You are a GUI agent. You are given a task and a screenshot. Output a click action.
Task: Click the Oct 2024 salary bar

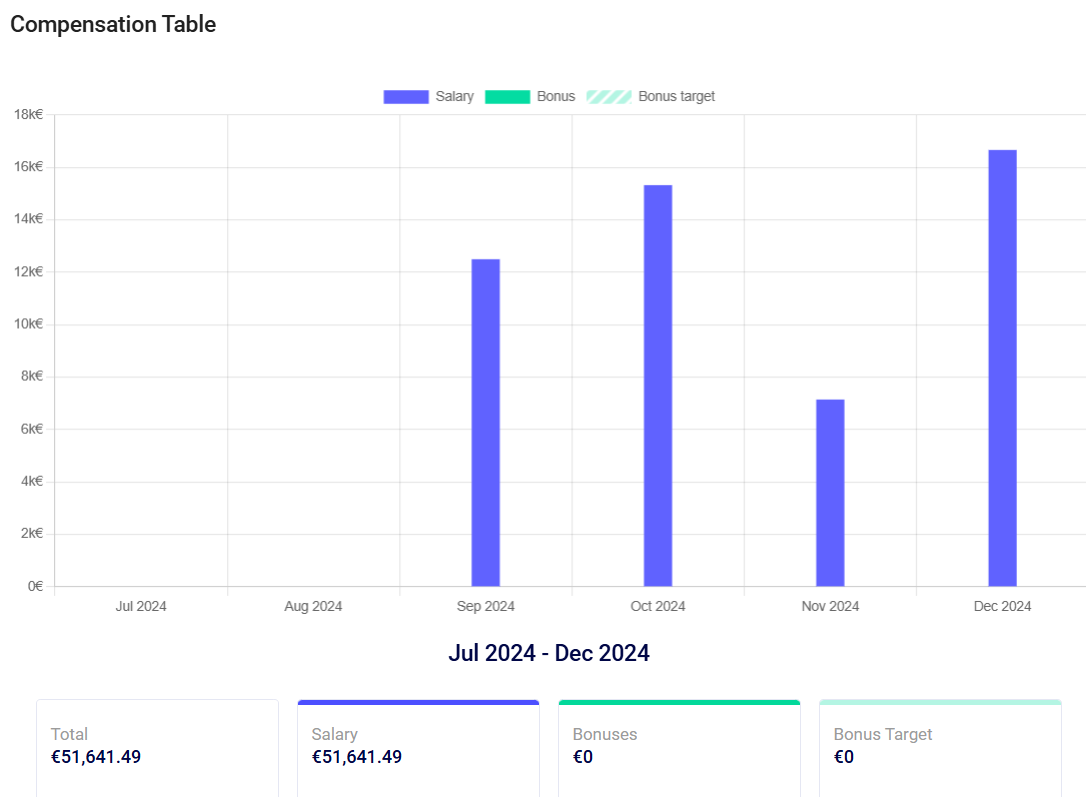(658, 385)
